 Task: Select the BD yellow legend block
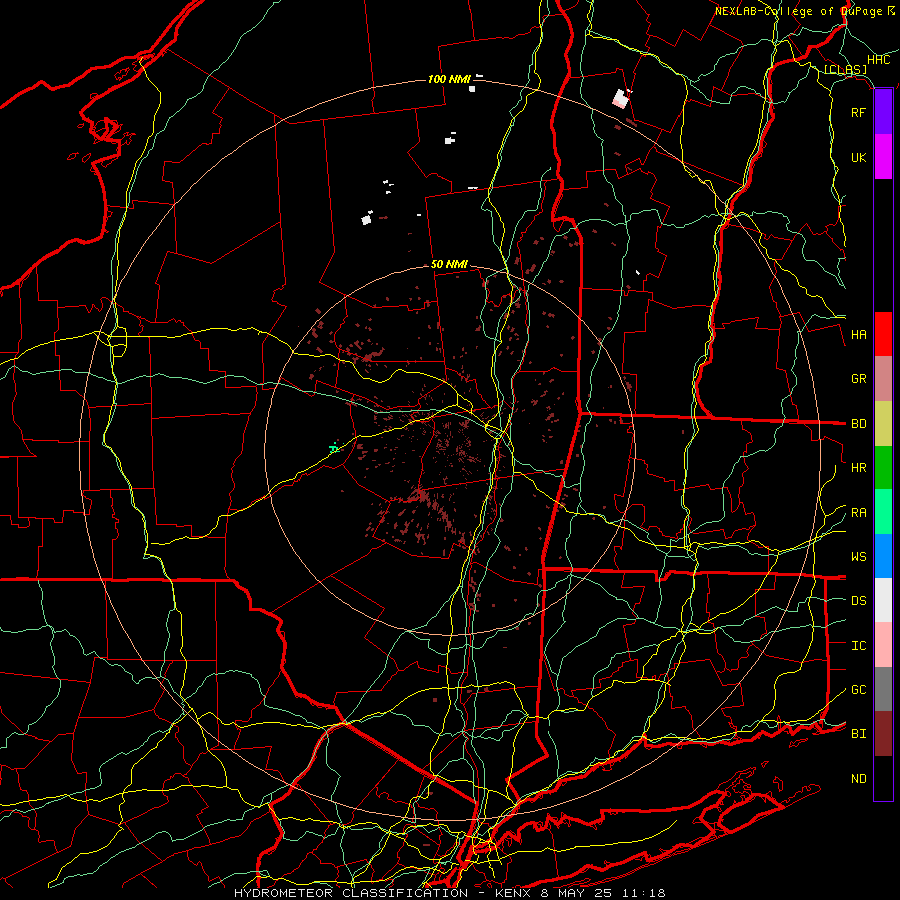[x=883, y=423]
